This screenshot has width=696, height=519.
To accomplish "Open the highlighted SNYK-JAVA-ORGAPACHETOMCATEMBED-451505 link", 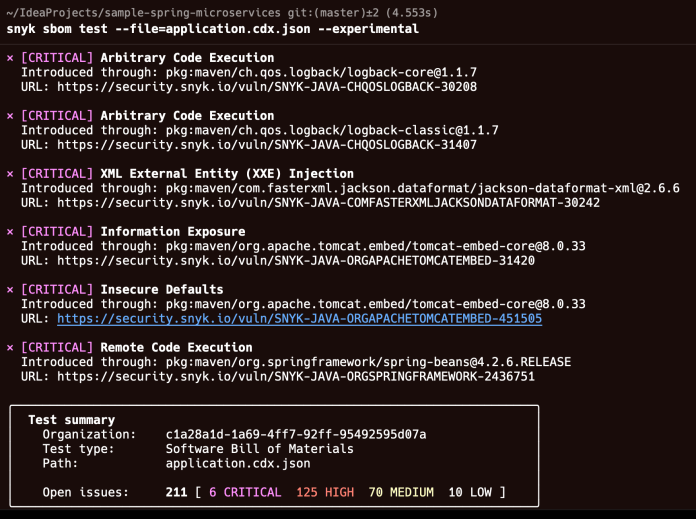I will (x=299, y=319).
